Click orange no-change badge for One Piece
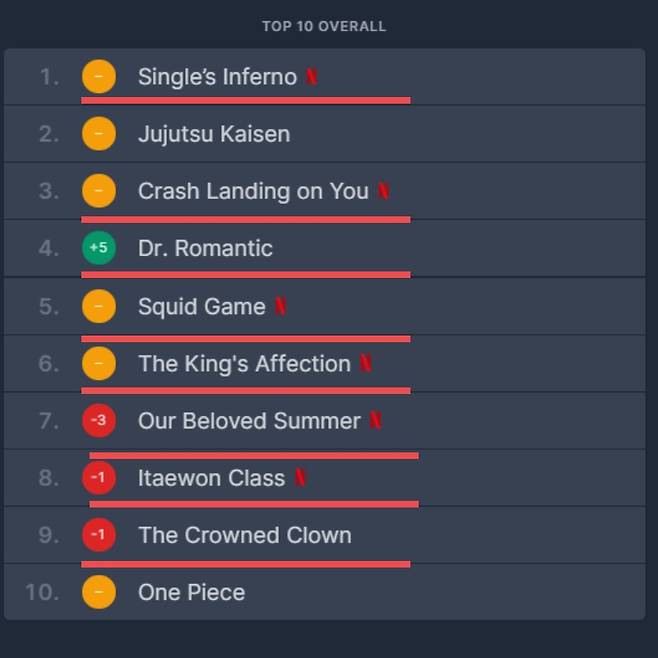Screen dimensions: 658x658 [99, 592]
